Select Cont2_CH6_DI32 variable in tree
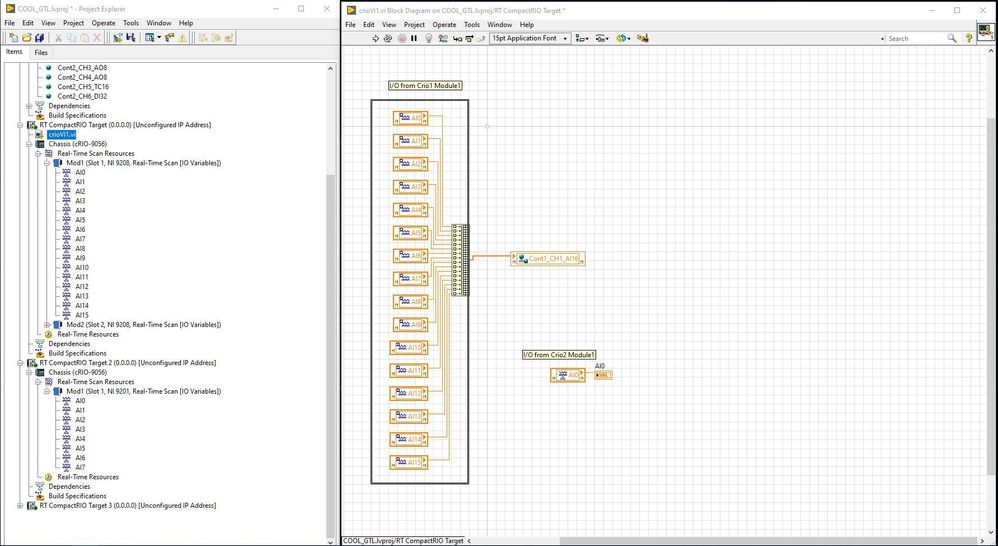 click(82, 96)
